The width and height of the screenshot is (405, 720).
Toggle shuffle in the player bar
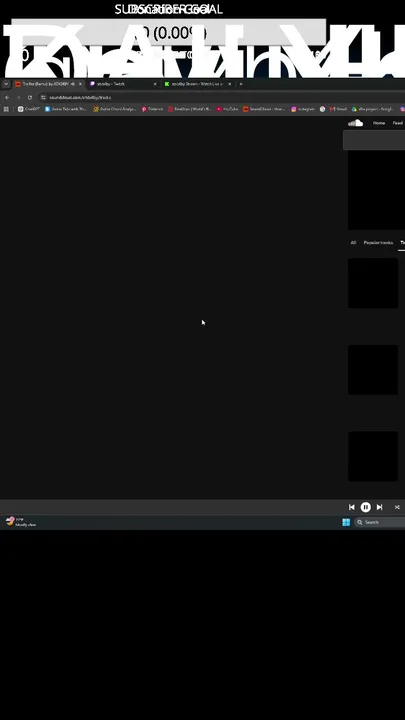tap(397, 507)
